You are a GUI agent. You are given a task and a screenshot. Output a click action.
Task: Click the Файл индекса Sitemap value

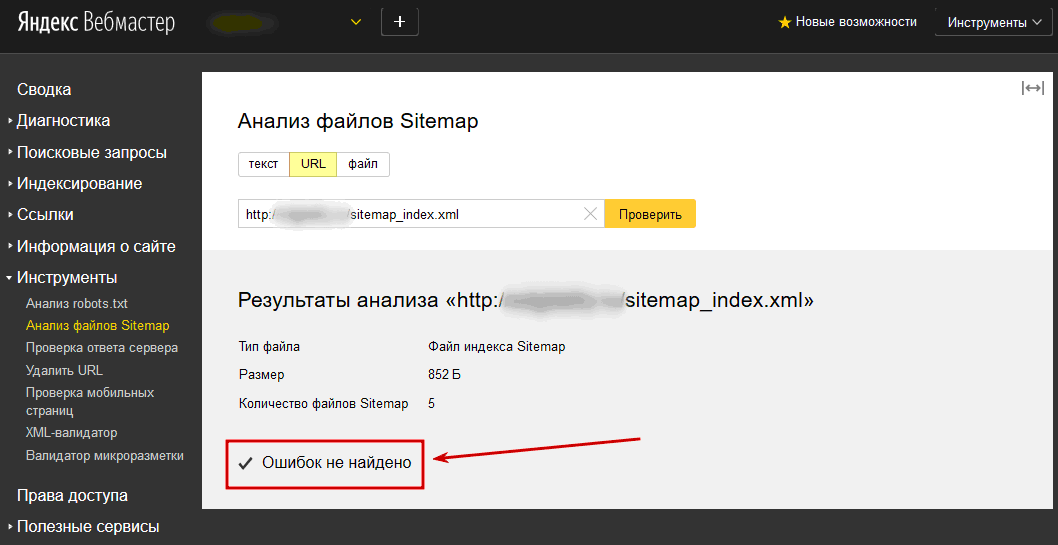click(497, 347)
